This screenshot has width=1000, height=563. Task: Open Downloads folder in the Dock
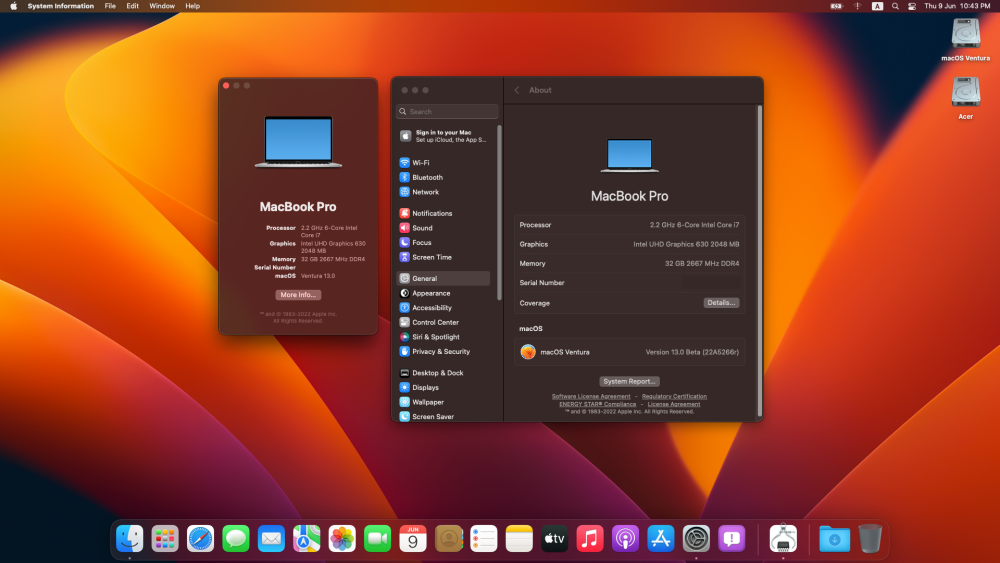coord(834,539)
